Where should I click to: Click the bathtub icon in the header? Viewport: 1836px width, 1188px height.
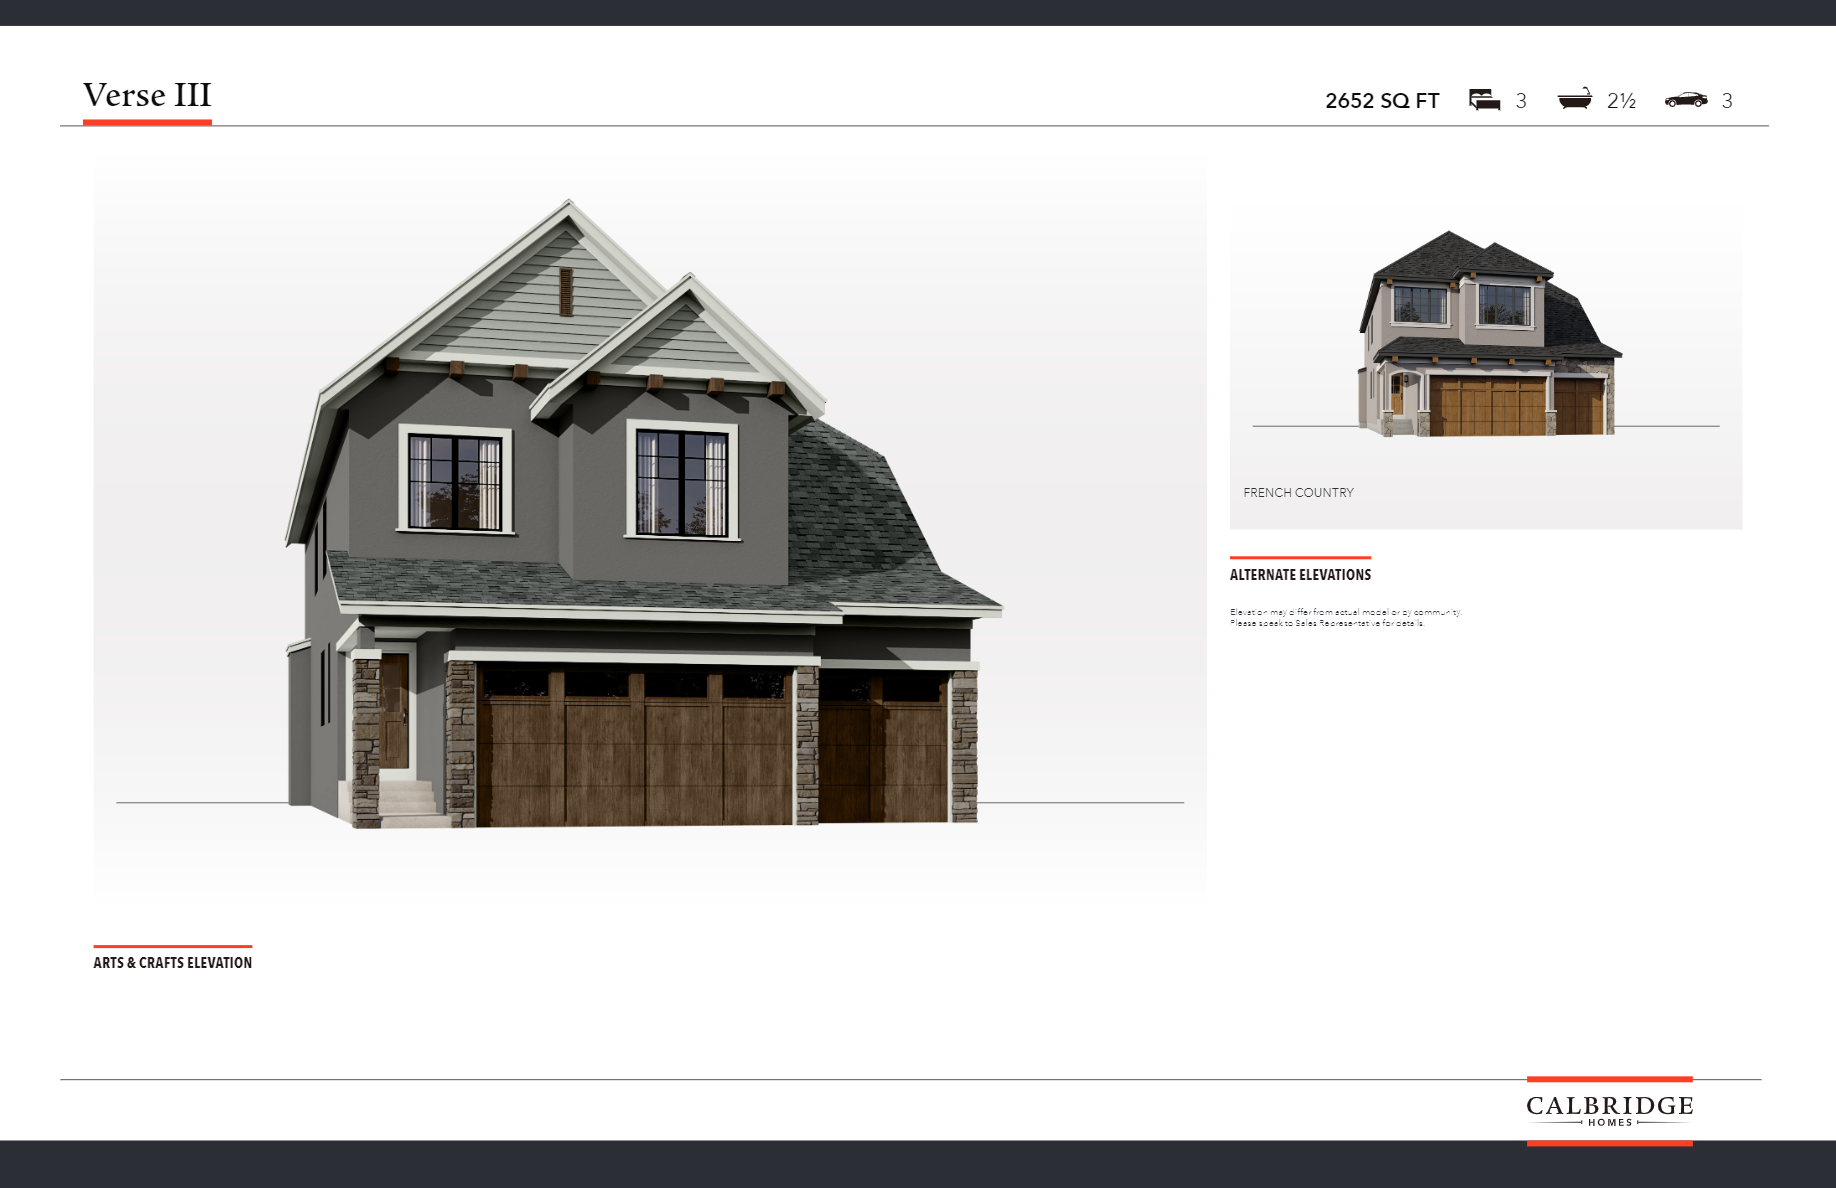coord(1575,99)
